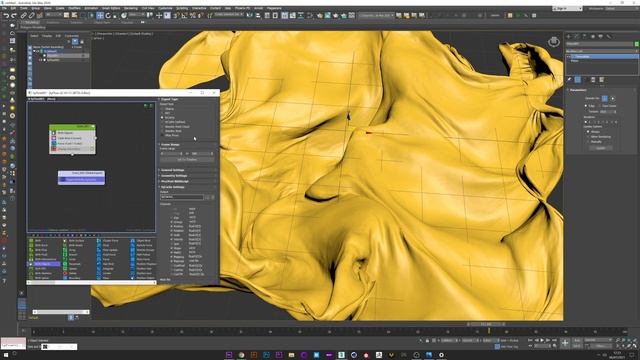Click the Undo arrow in main toolbar
Image resolution: width=640 pixels, height=360 pixels.
click(6, 16)
